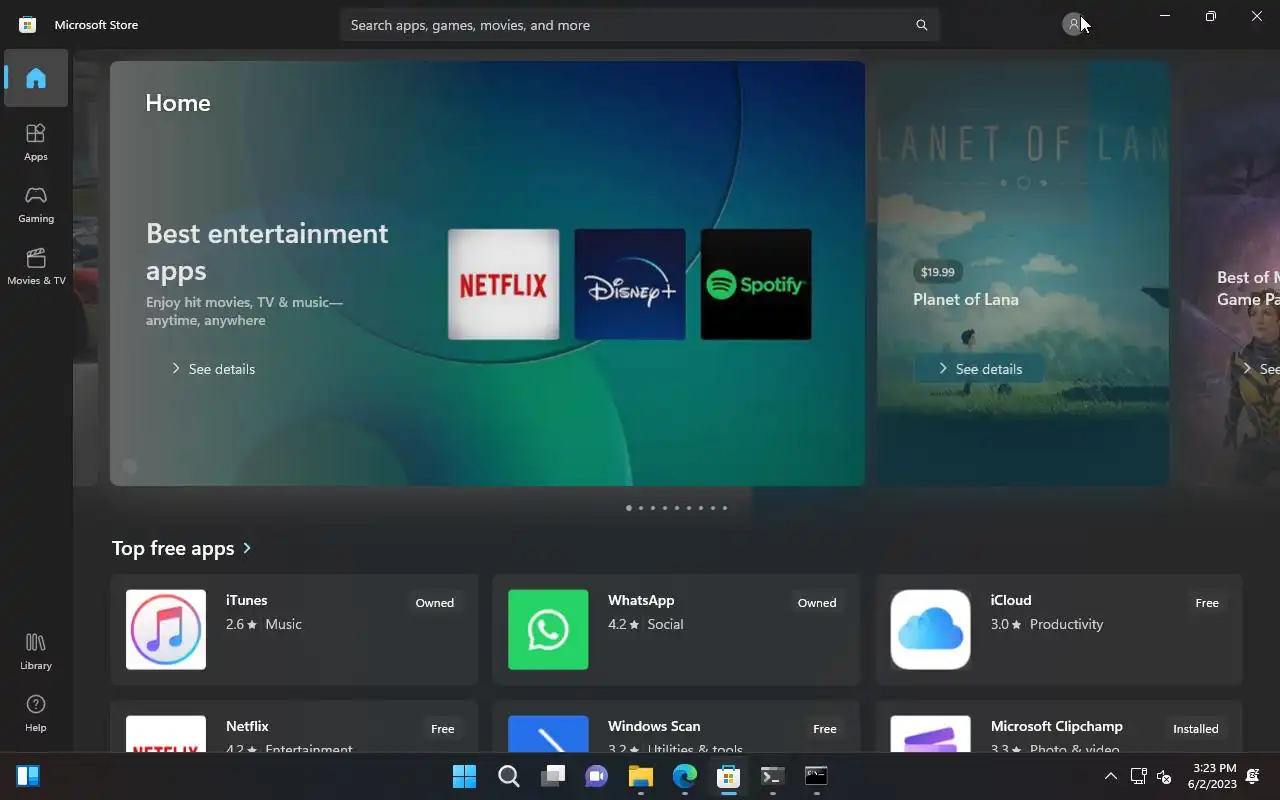Open the Chat app on taskbar
The image size is (1280, 800).
tap(597, 776)
